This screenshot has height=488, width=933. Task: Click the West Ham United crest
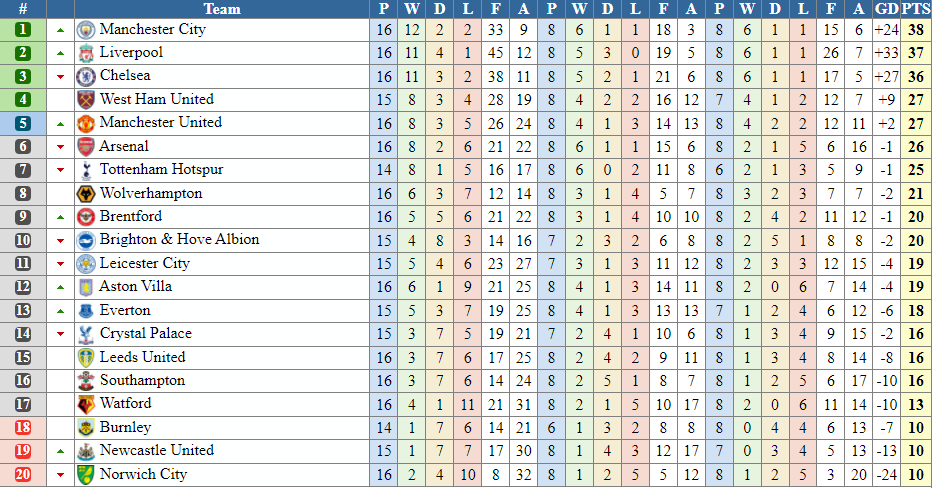tap(86, 99)
